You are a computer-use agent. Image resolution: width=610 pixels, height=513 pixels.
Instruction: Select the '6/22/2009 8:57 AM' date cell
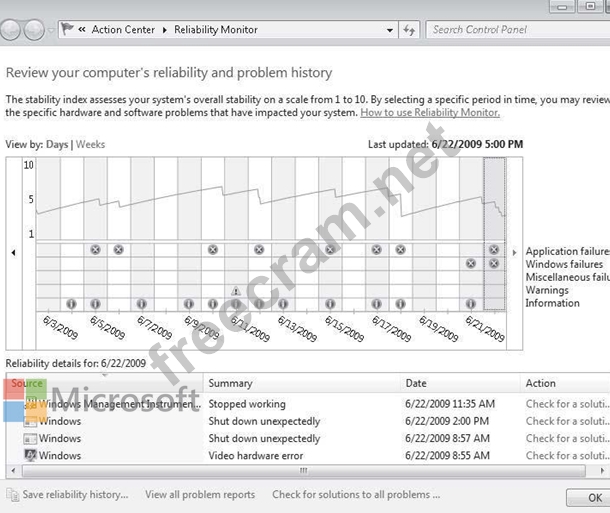[x=447, y=438]
